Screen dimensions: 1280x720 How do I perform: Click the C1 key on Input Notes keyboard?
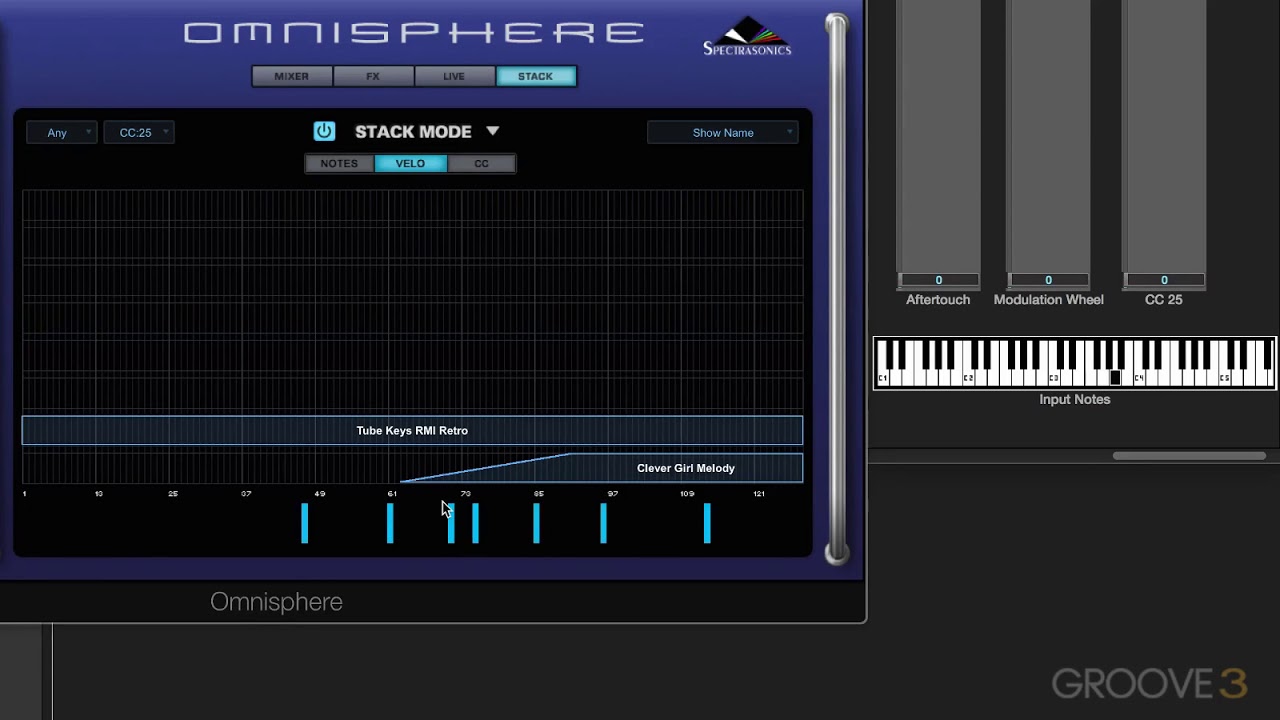tap(882, 378)
